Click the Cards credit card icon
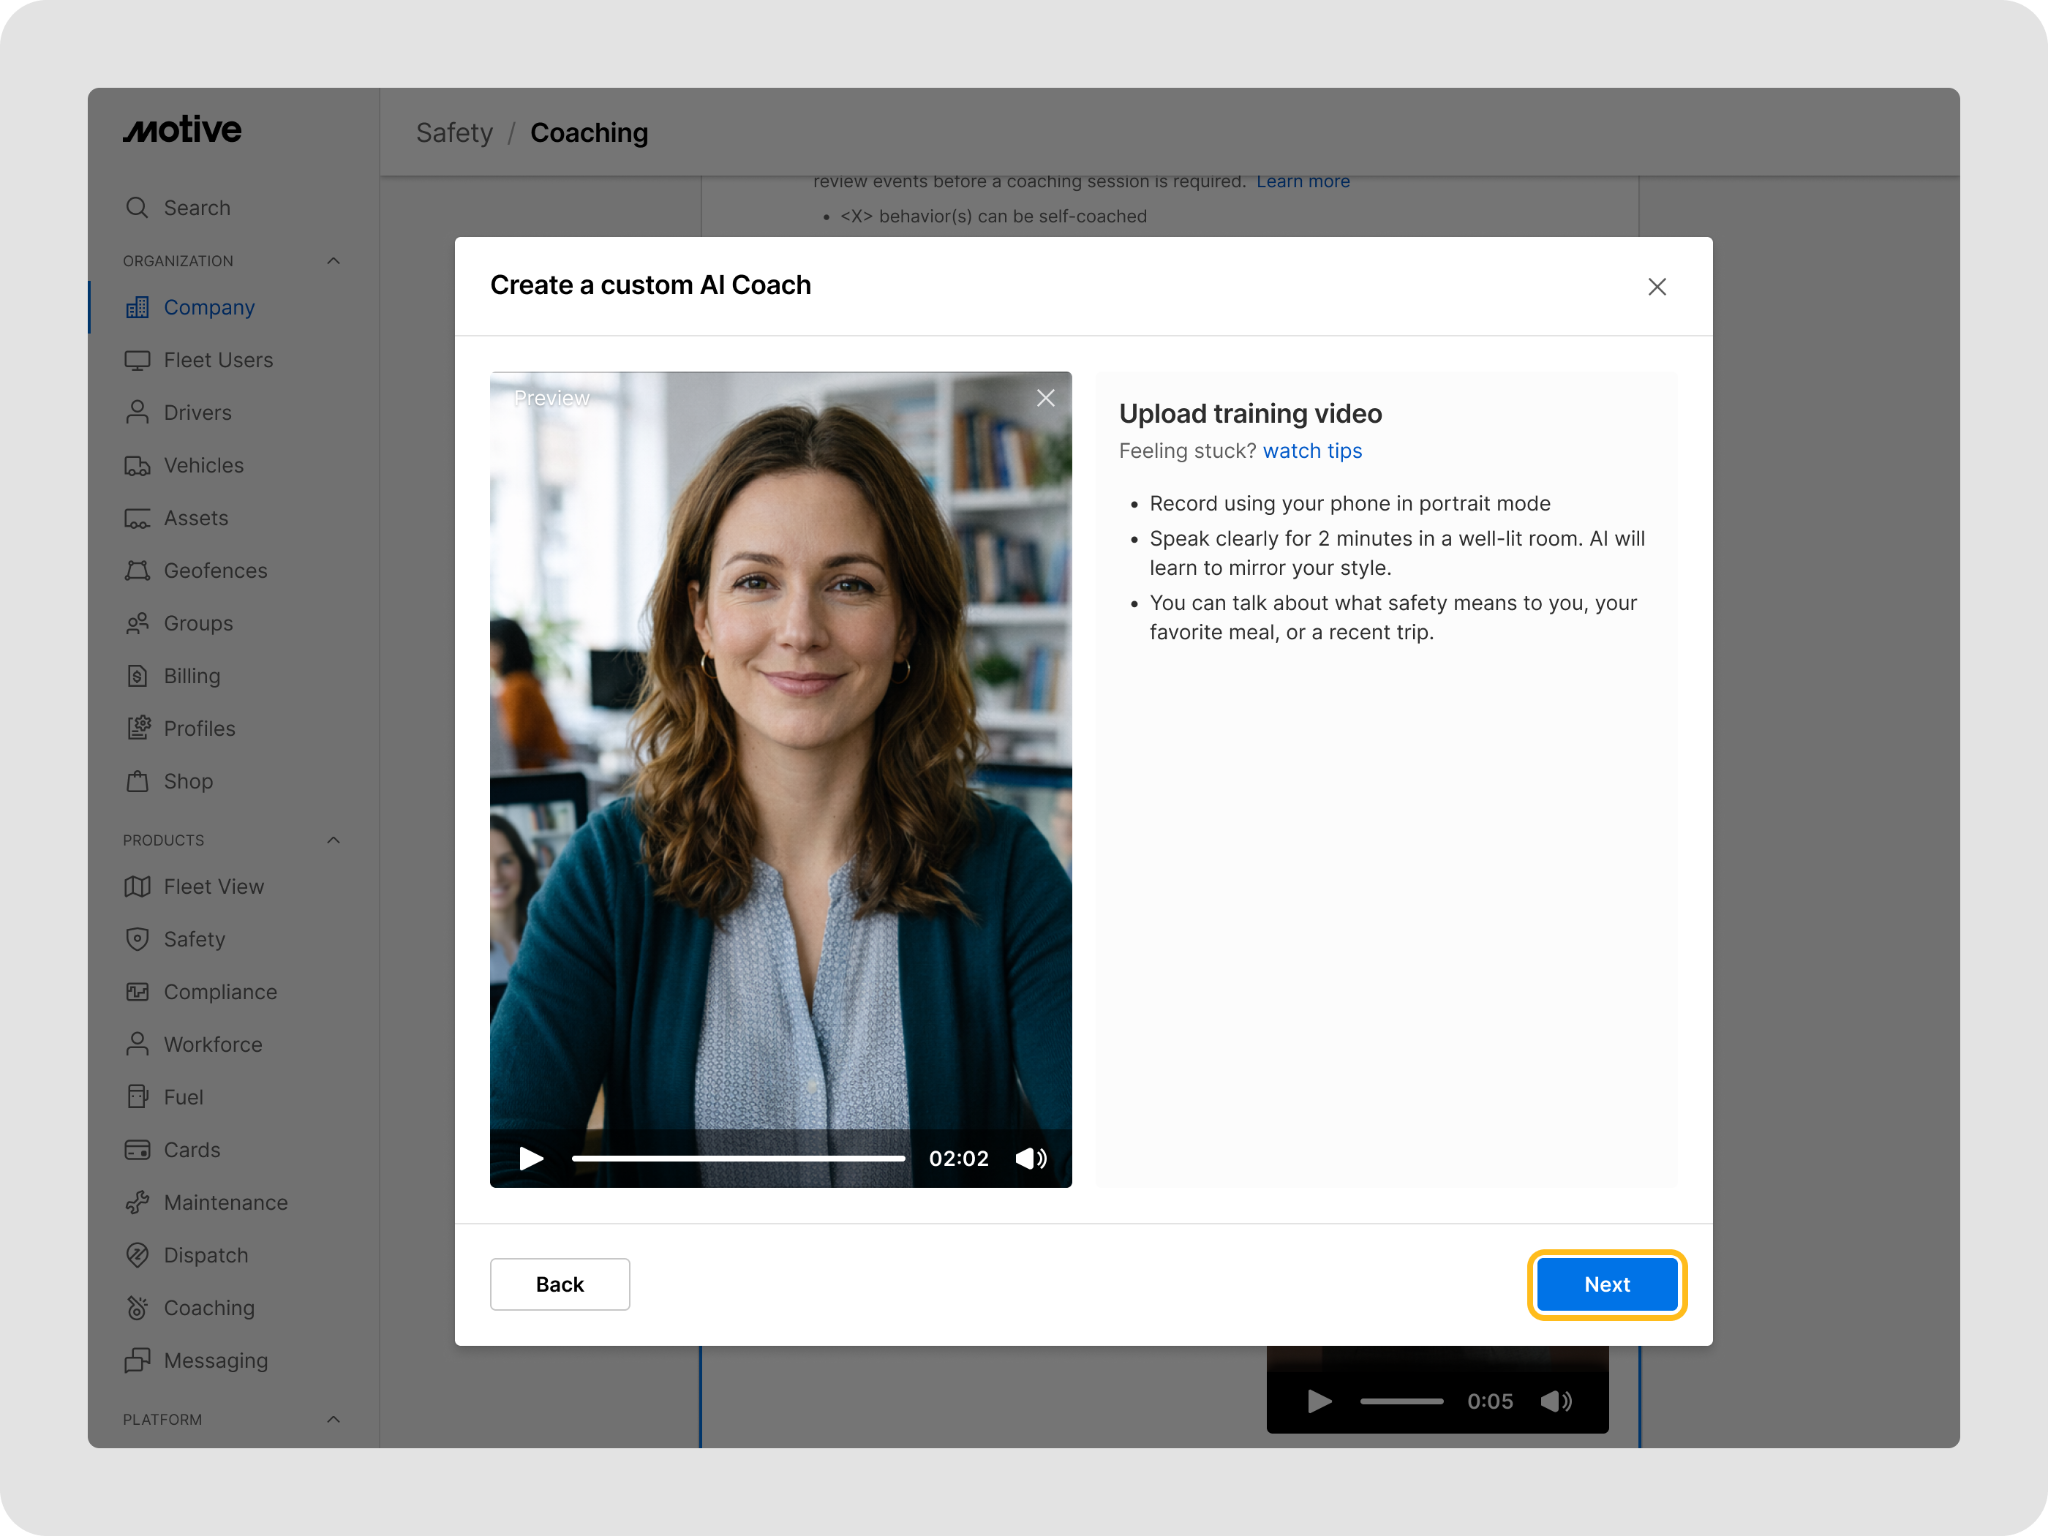 click(x=137, y=1149)
